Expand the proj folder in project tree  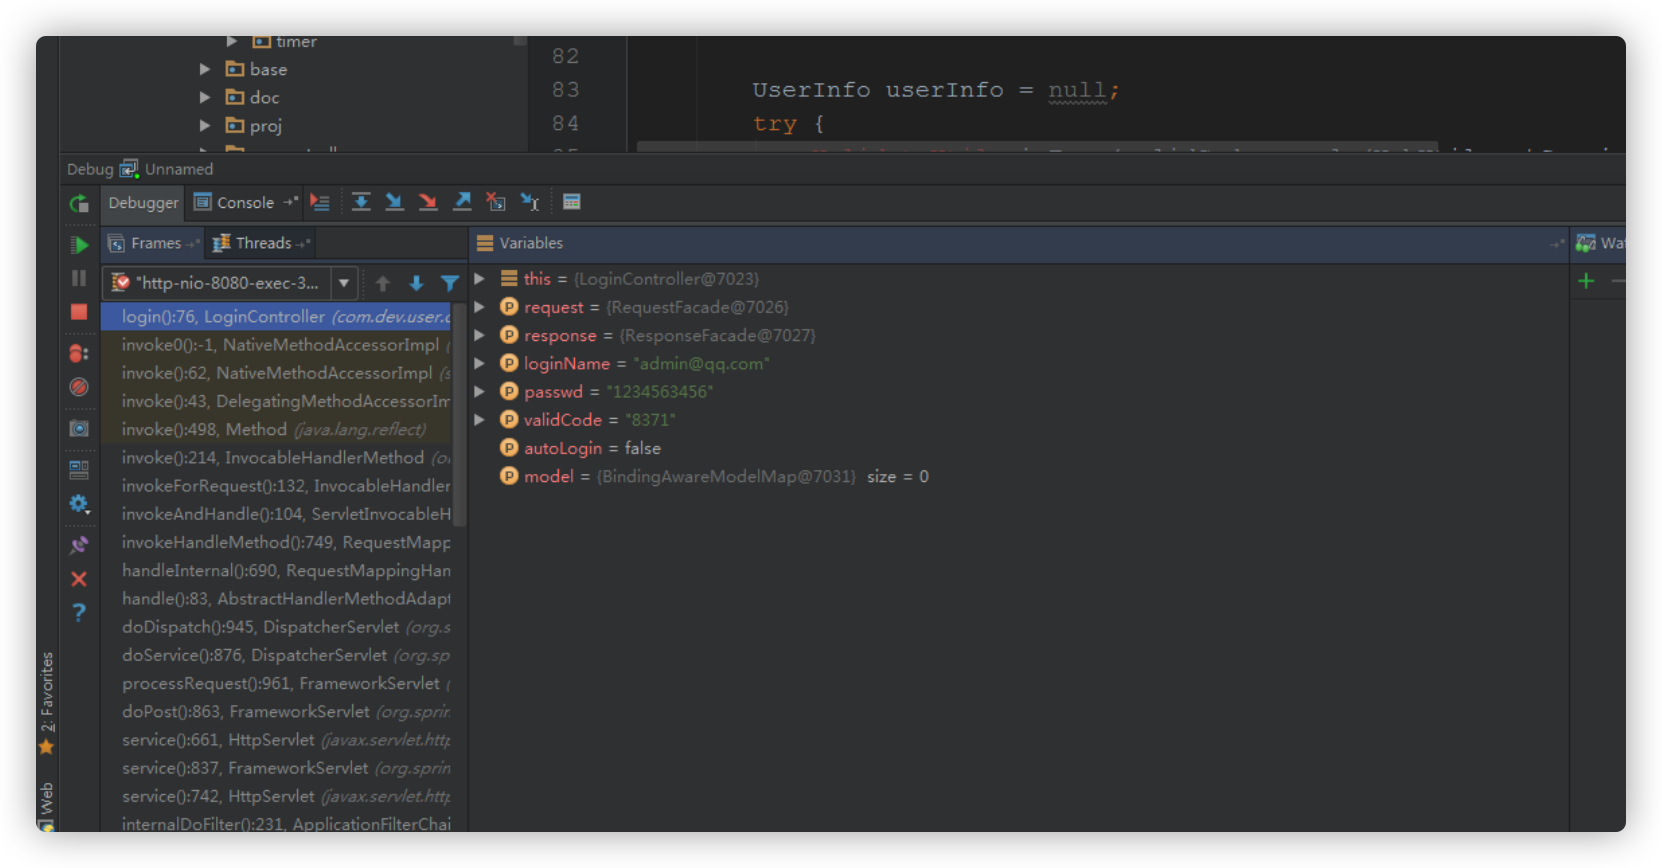204,125
